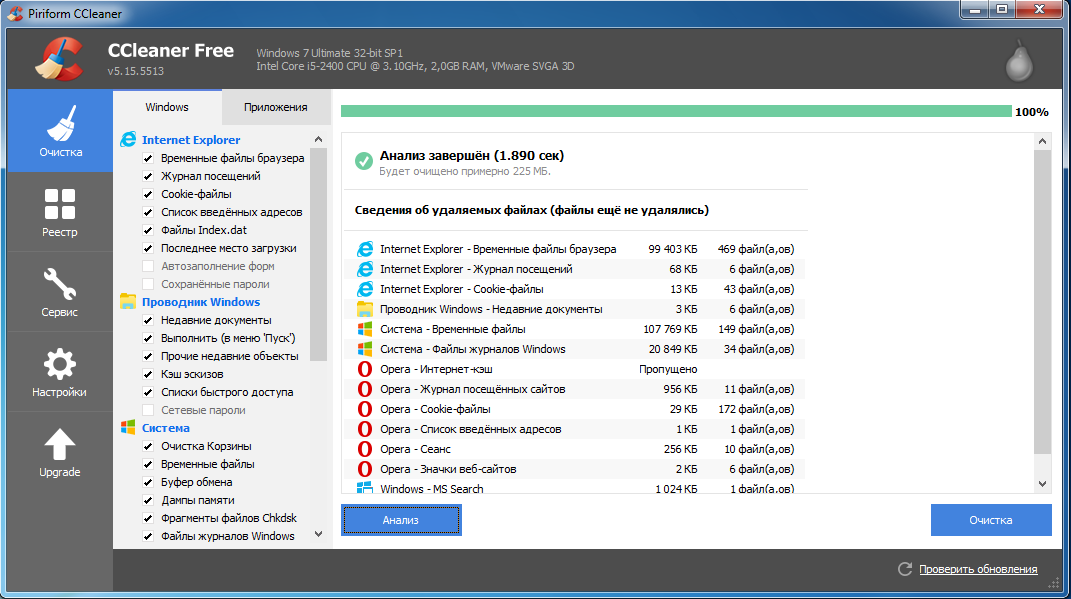1071x599 pixels.
Task: Click IE icon beside Журнал посещений result
Action: 365,269
